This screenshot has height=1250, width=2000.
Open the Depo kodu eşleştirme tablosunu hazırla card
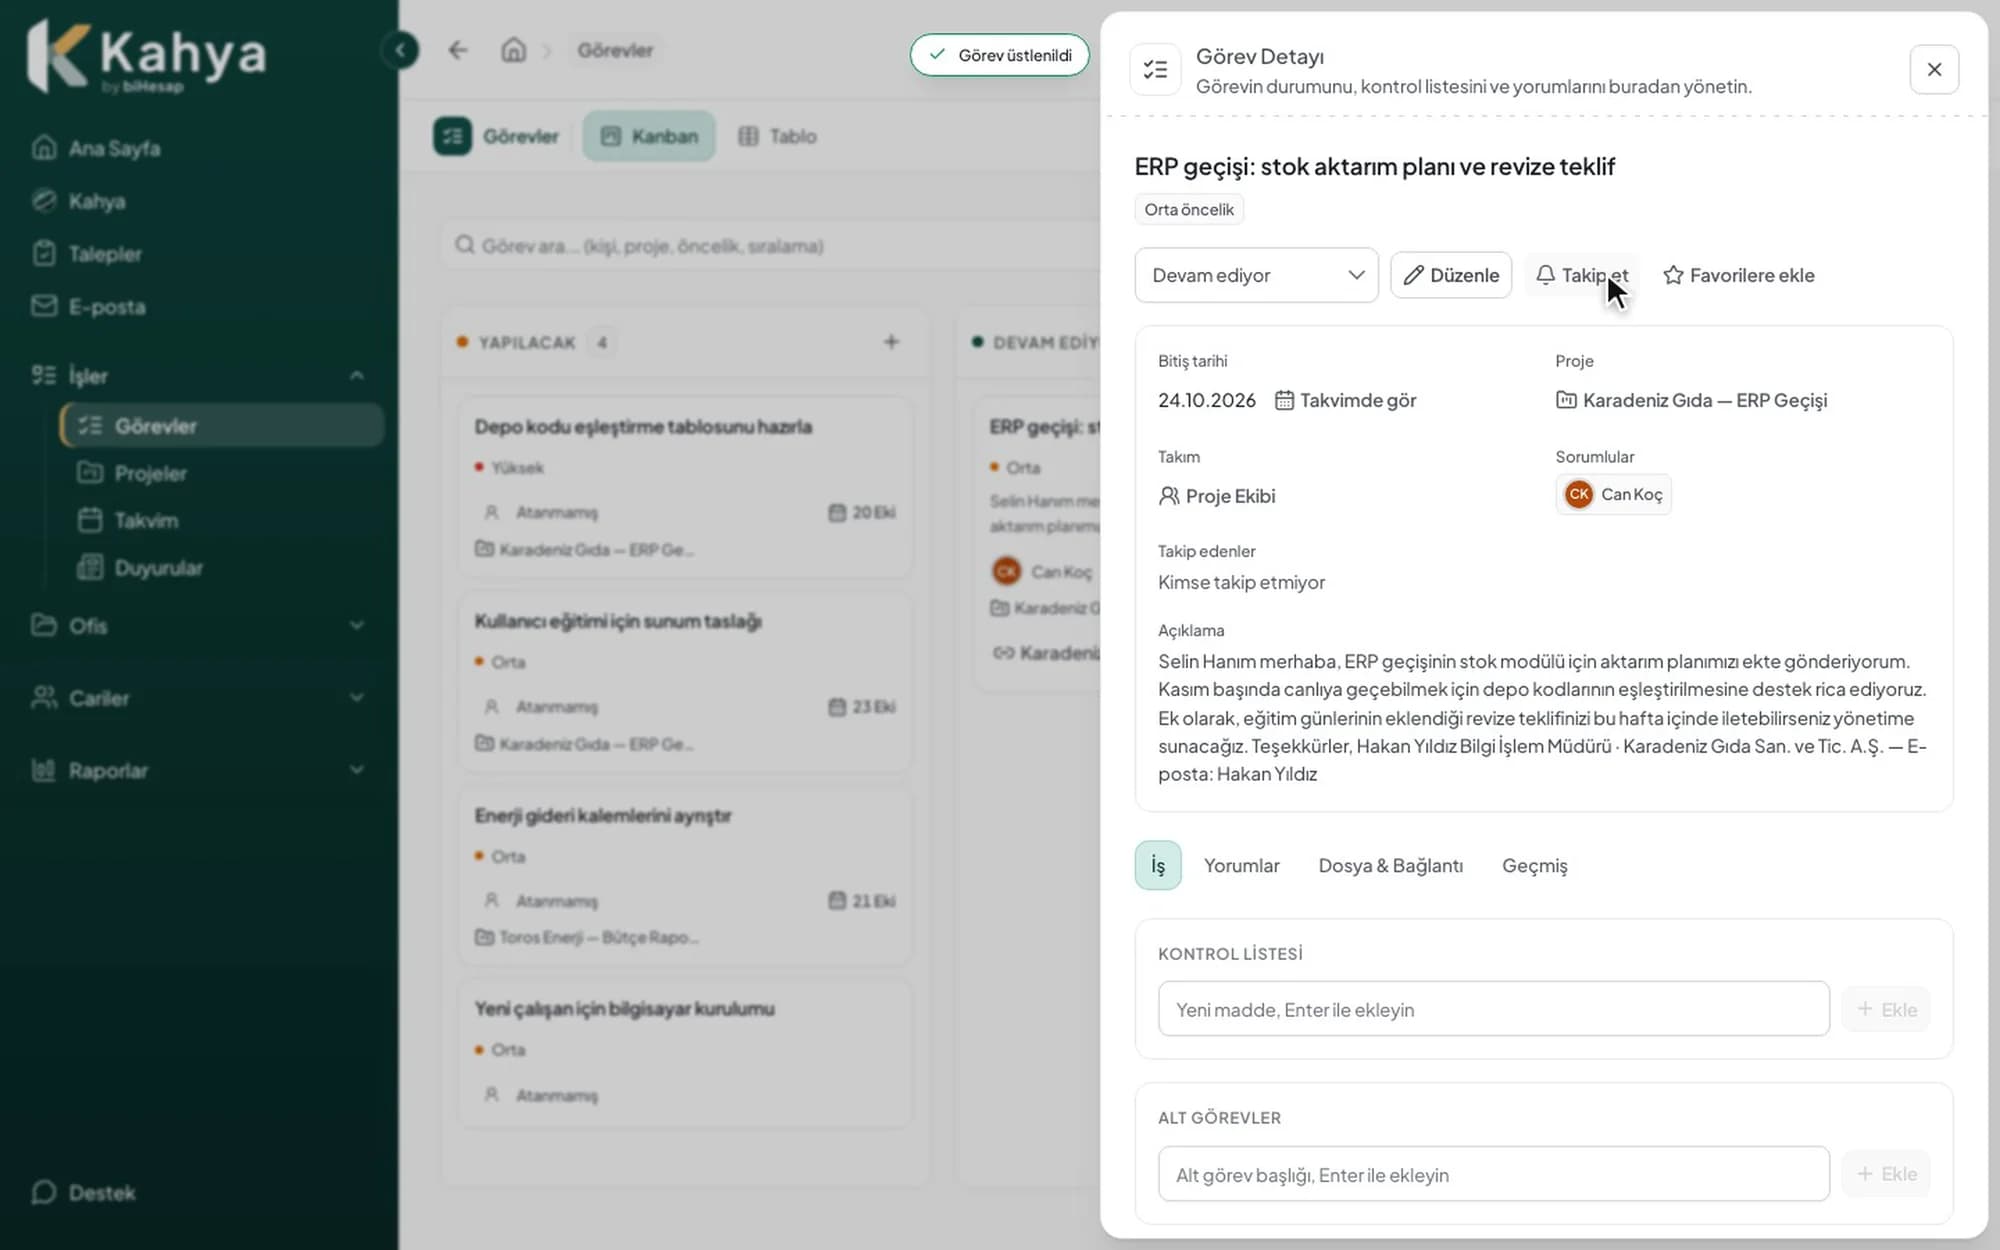click(x=685, y=488)
